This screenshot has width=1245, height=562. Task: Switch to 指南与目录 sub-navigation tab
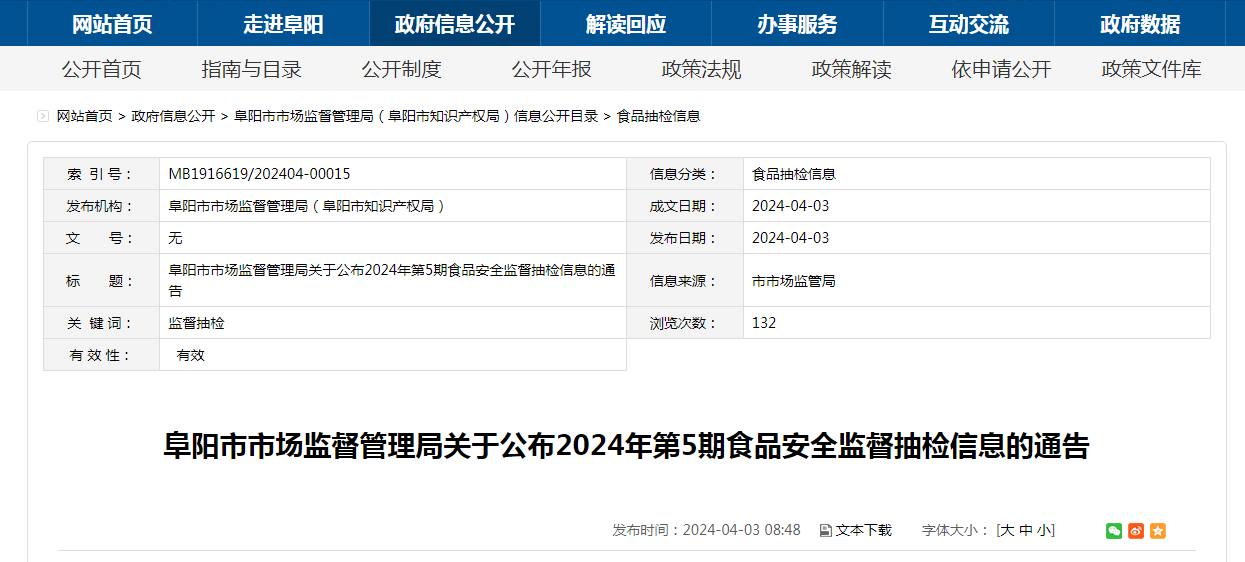pyautogui.click(x=251, y=69)
